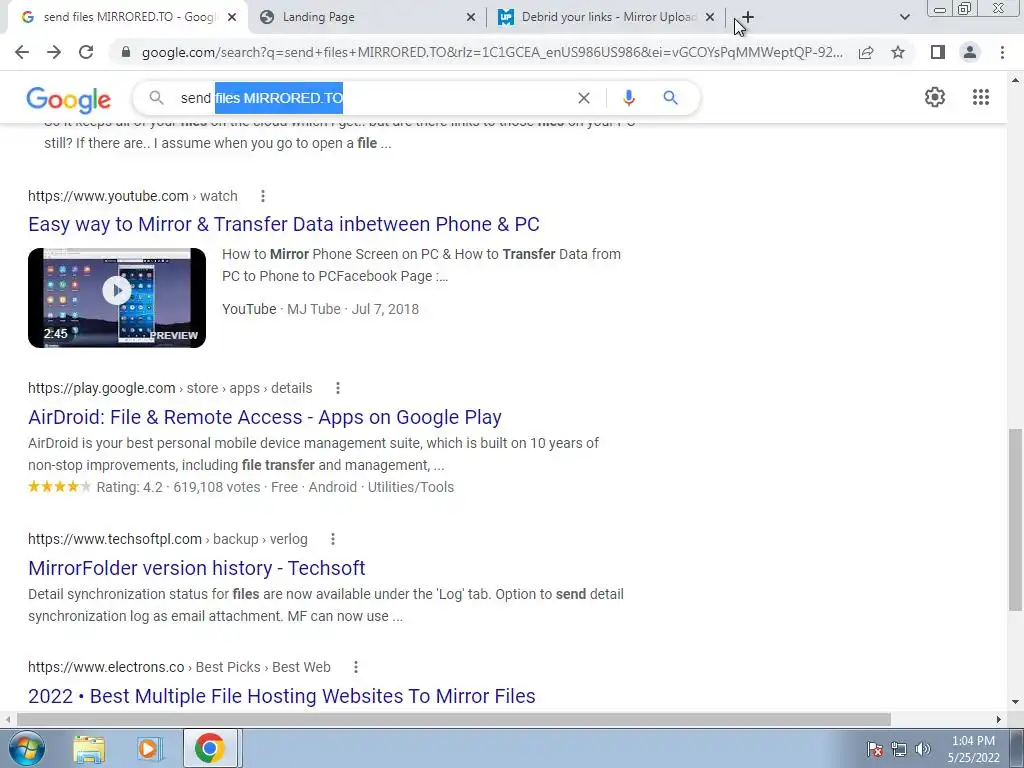Open options menu for play.google.com result
Image resolution: width=1024 pixels, height=768 pixels.
click(x=338, y=388)
